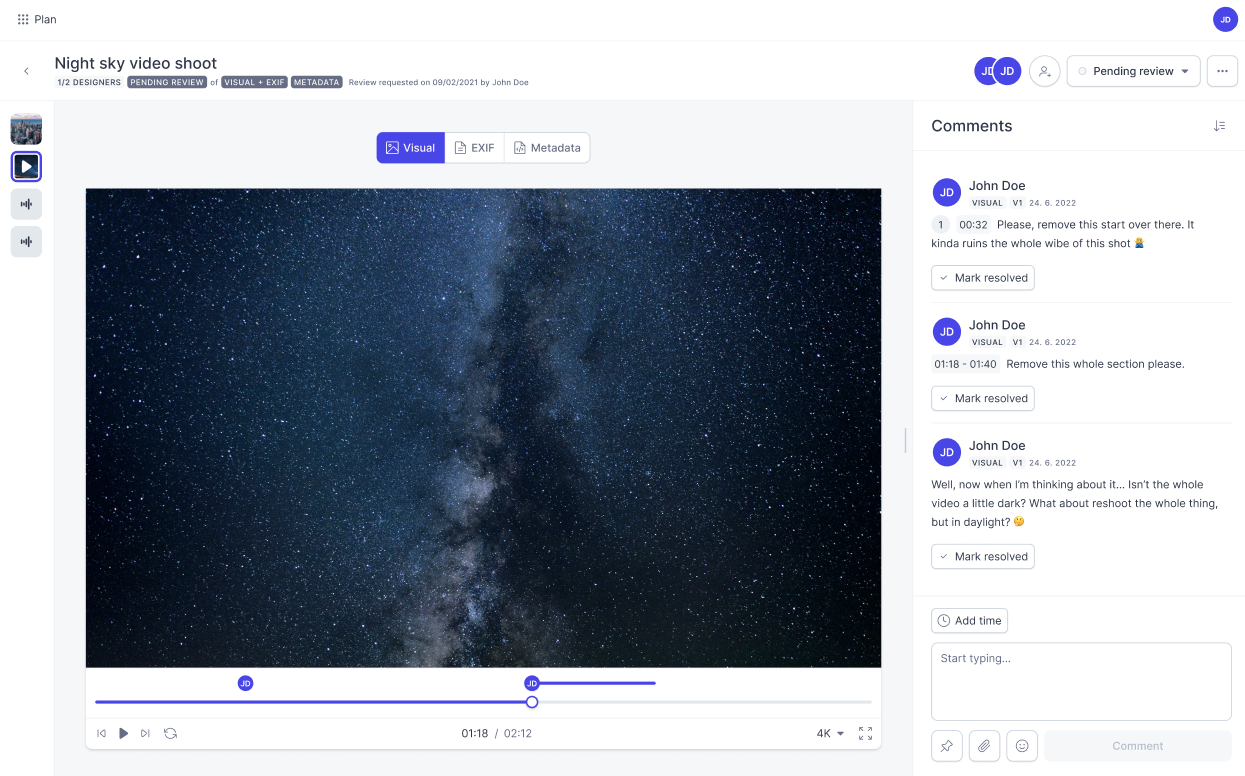This screenshot has height=776, width=1245.
Task: Toggle loop playback
Action: [170, 733]
